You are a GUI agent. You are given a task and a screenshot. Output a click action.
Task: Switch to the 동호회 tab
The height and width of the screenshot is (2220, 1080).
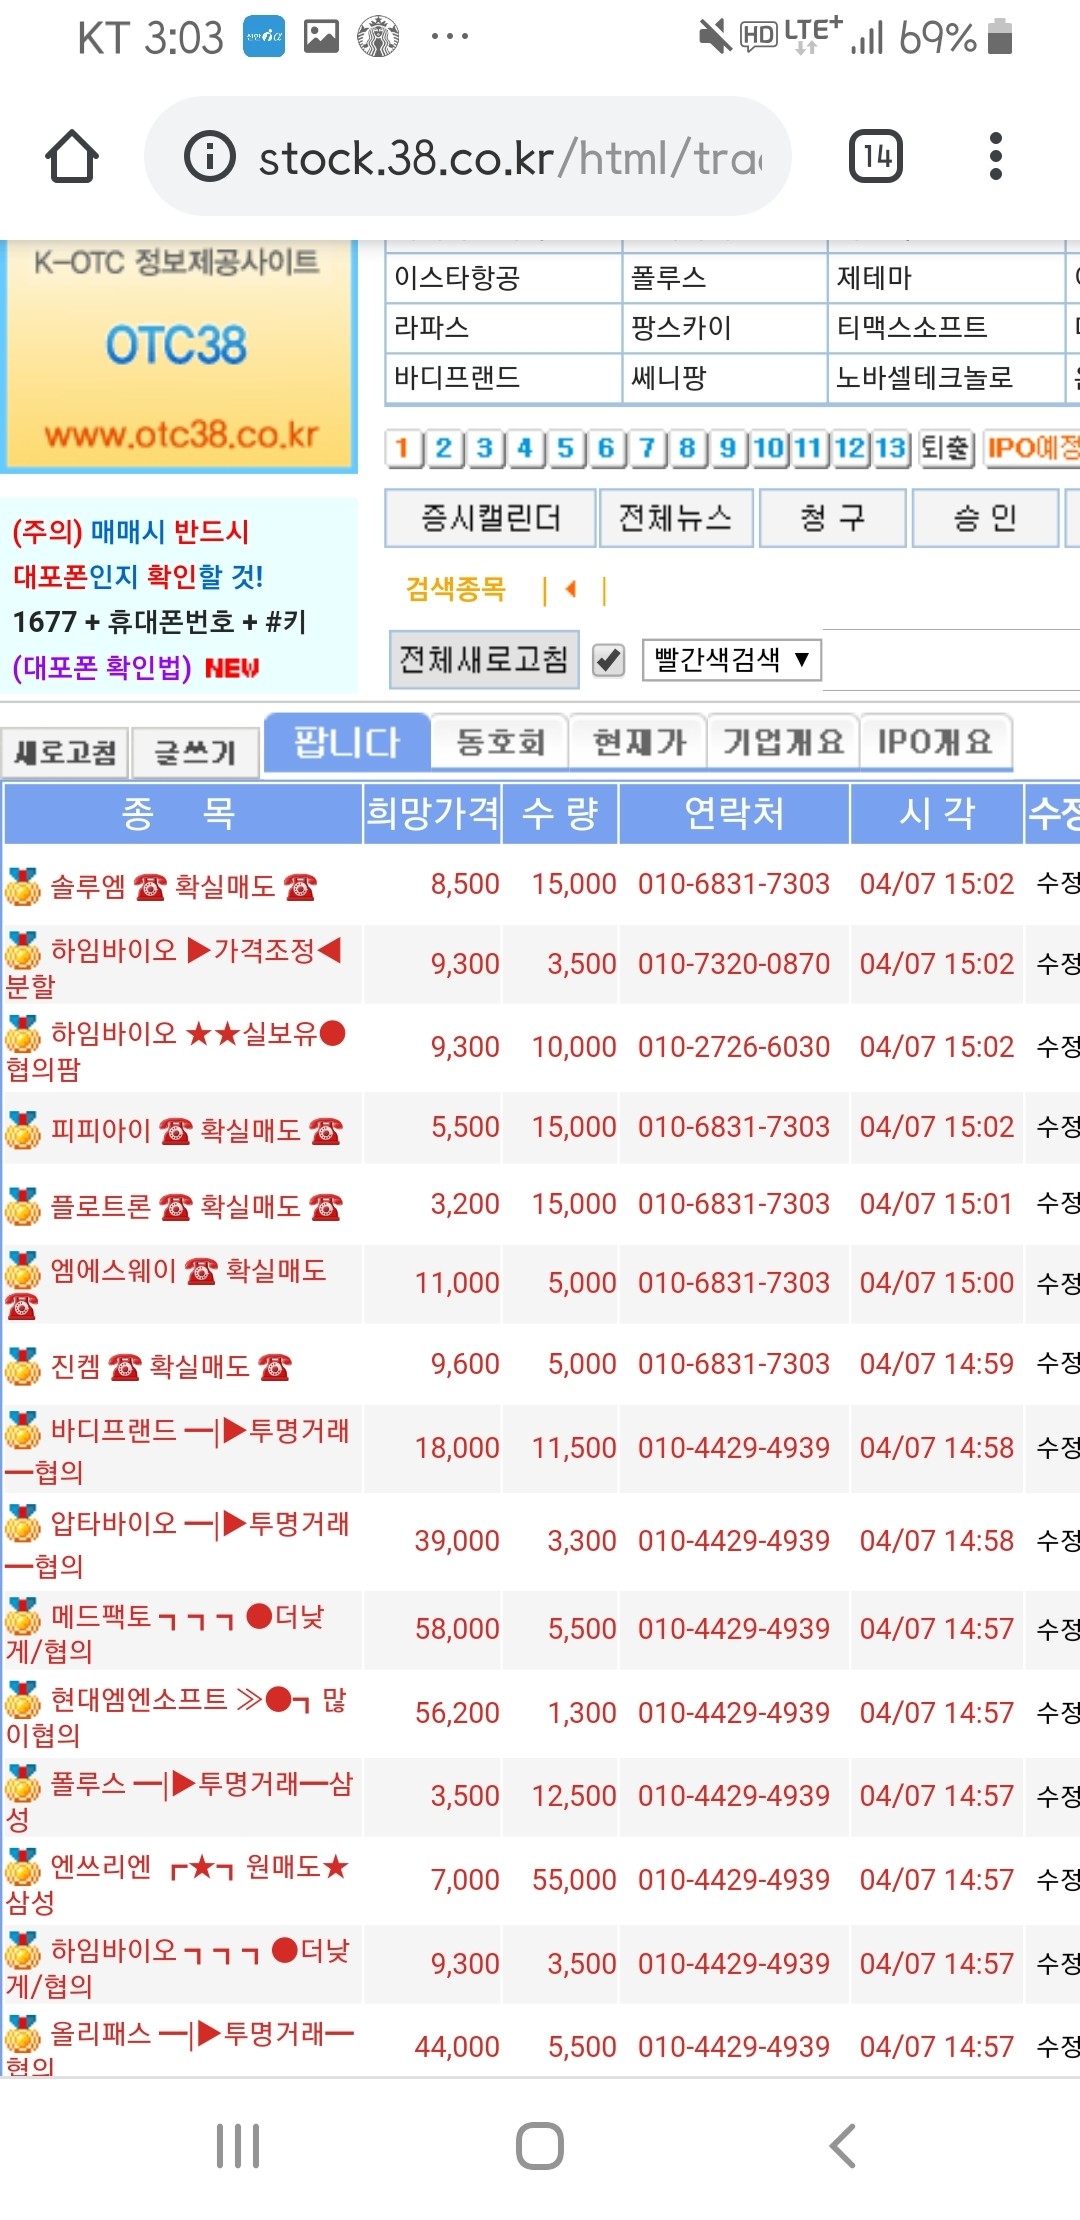point(500,742)
